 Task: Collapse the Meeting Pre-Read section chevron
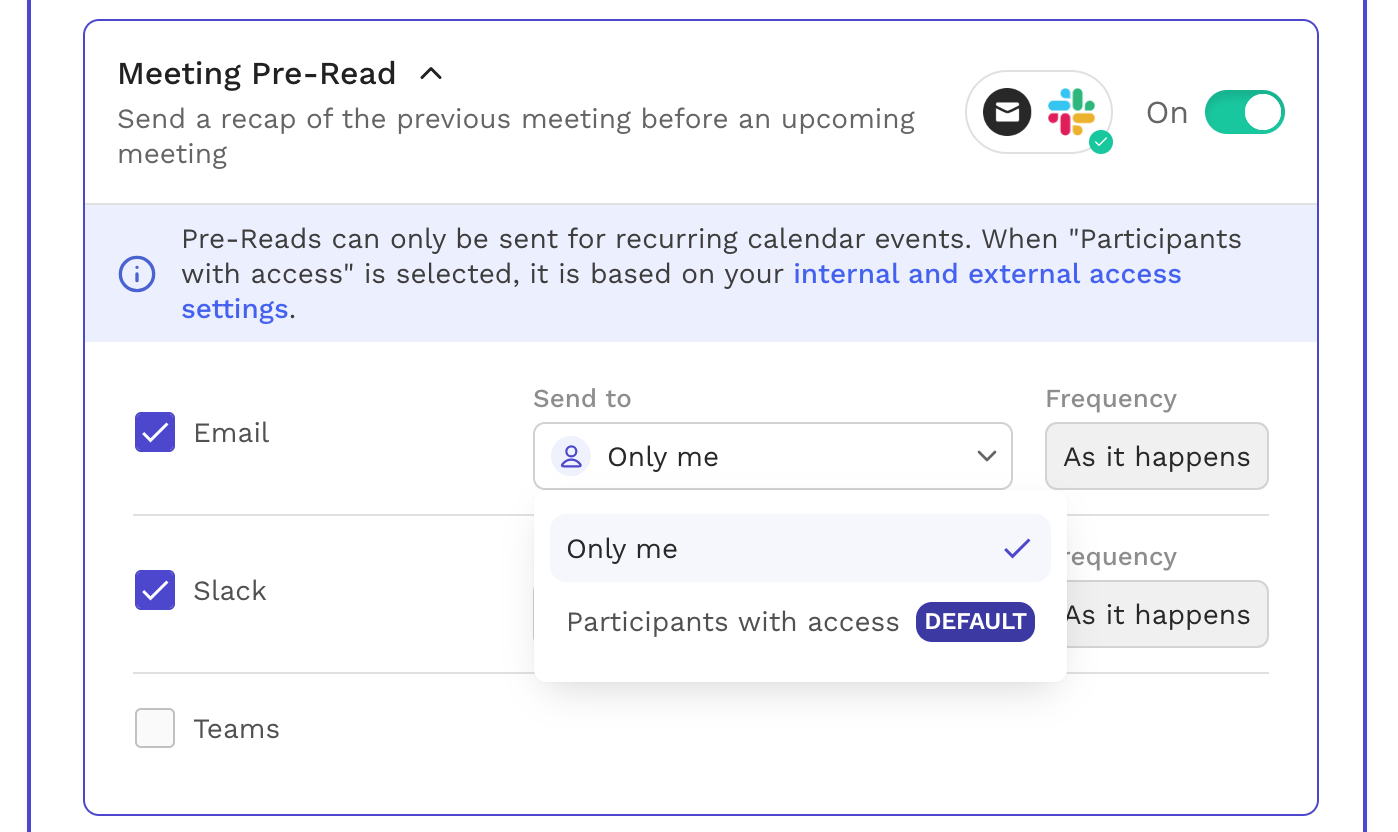click(431, 73)
